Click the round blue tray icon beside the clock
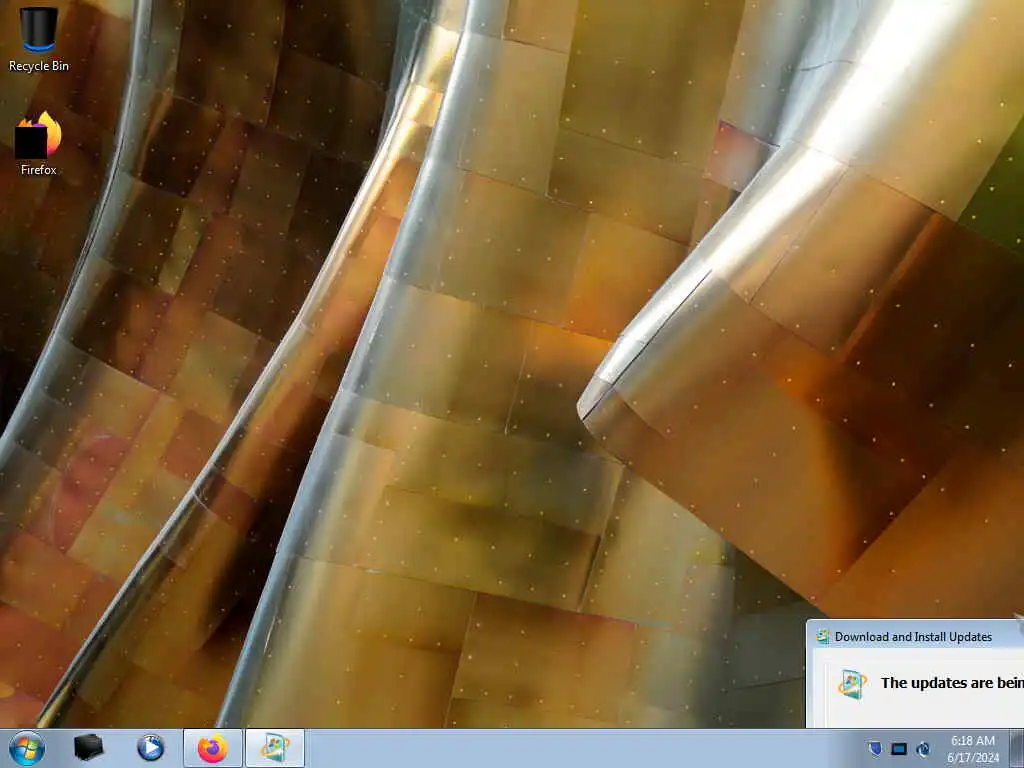The height and width of the screenshot is (768, 1024). (923, 748)
